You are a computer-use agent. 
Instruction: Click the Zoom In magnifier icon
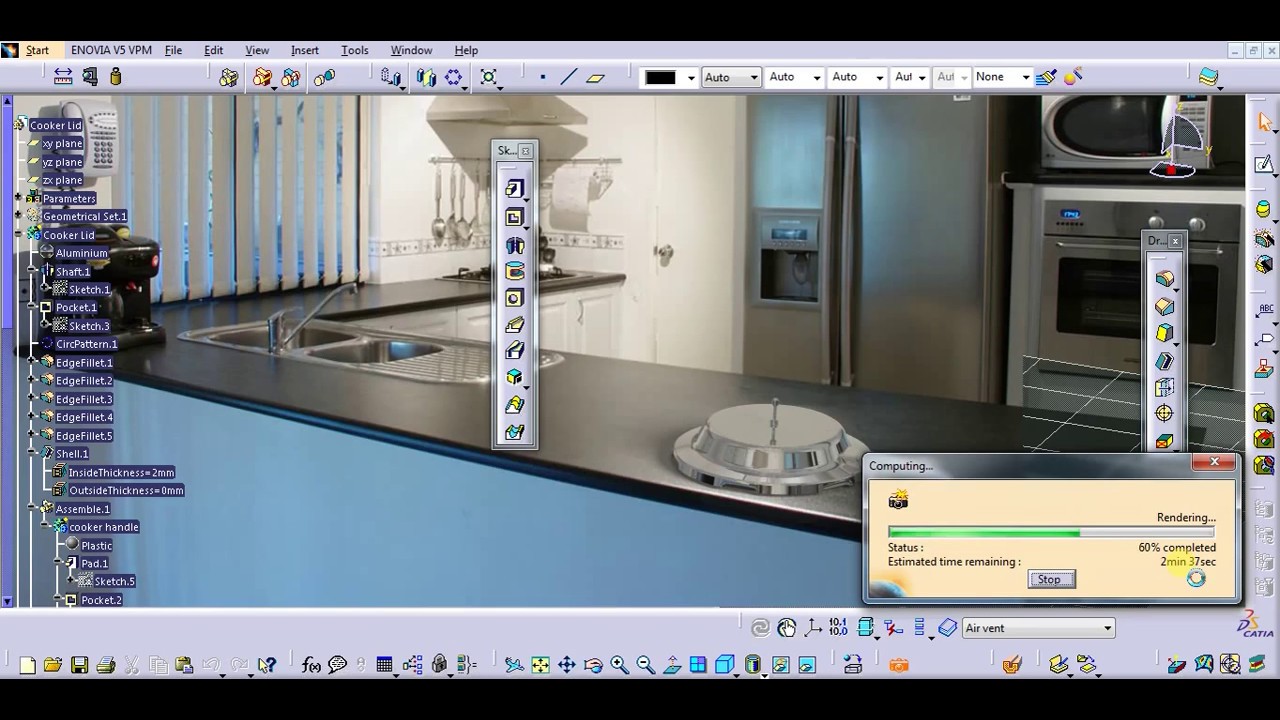coord(619,665)
